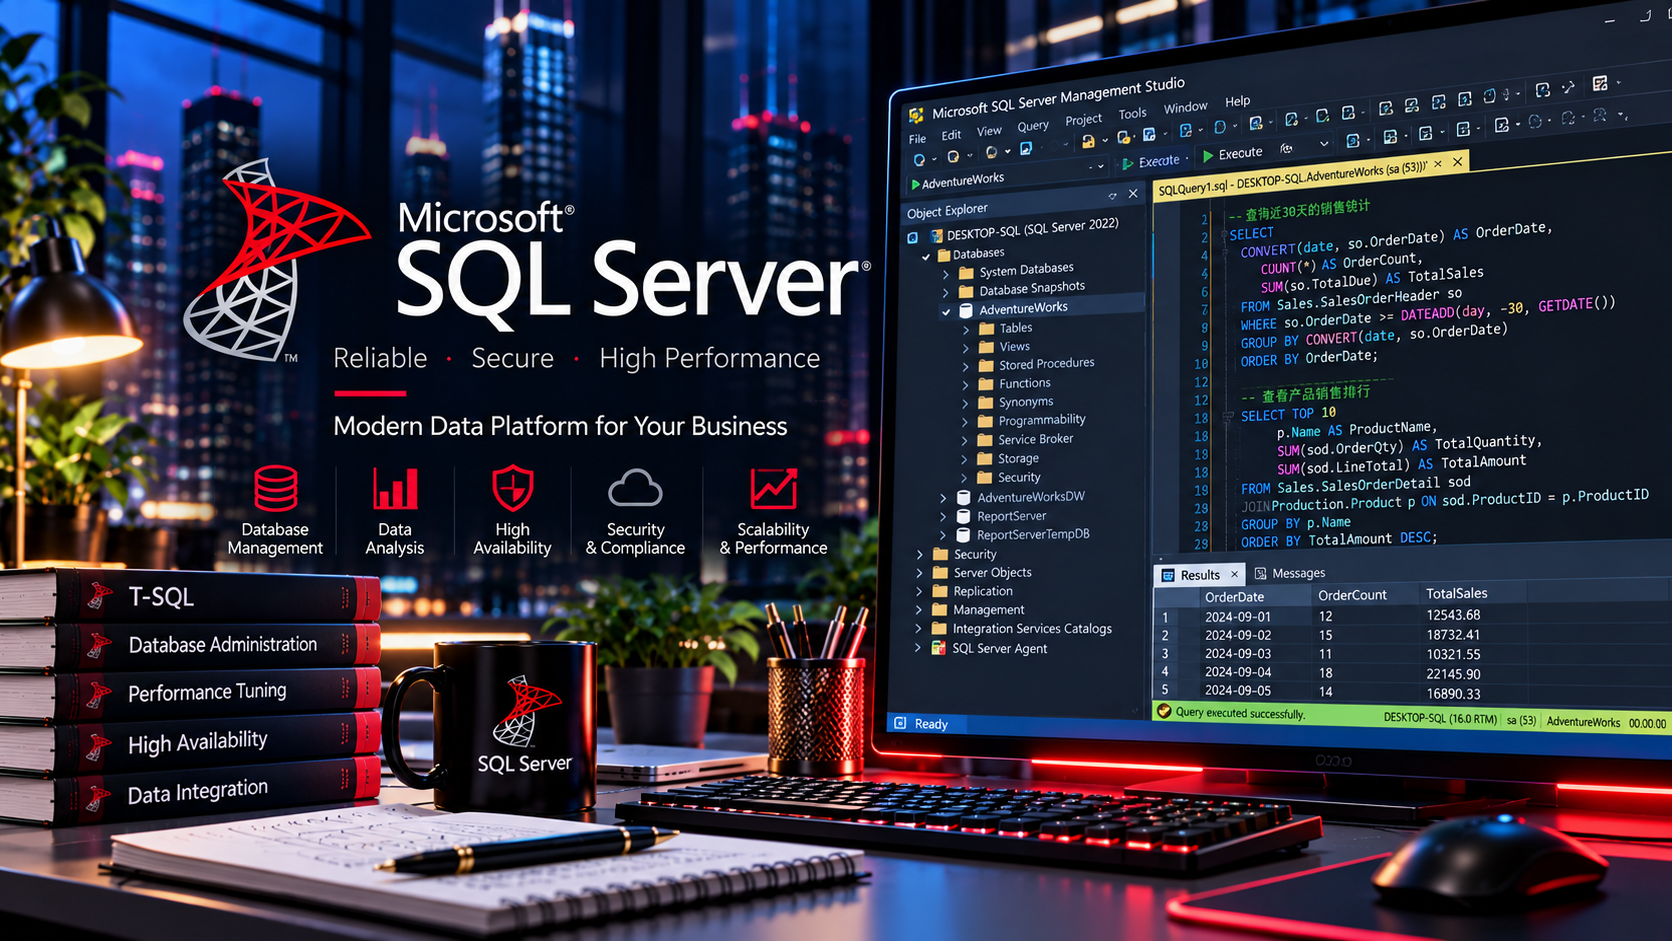
Task: Open the AdventureWorks database dropdown in the toolbar
Action: [x=1101, y=168]
